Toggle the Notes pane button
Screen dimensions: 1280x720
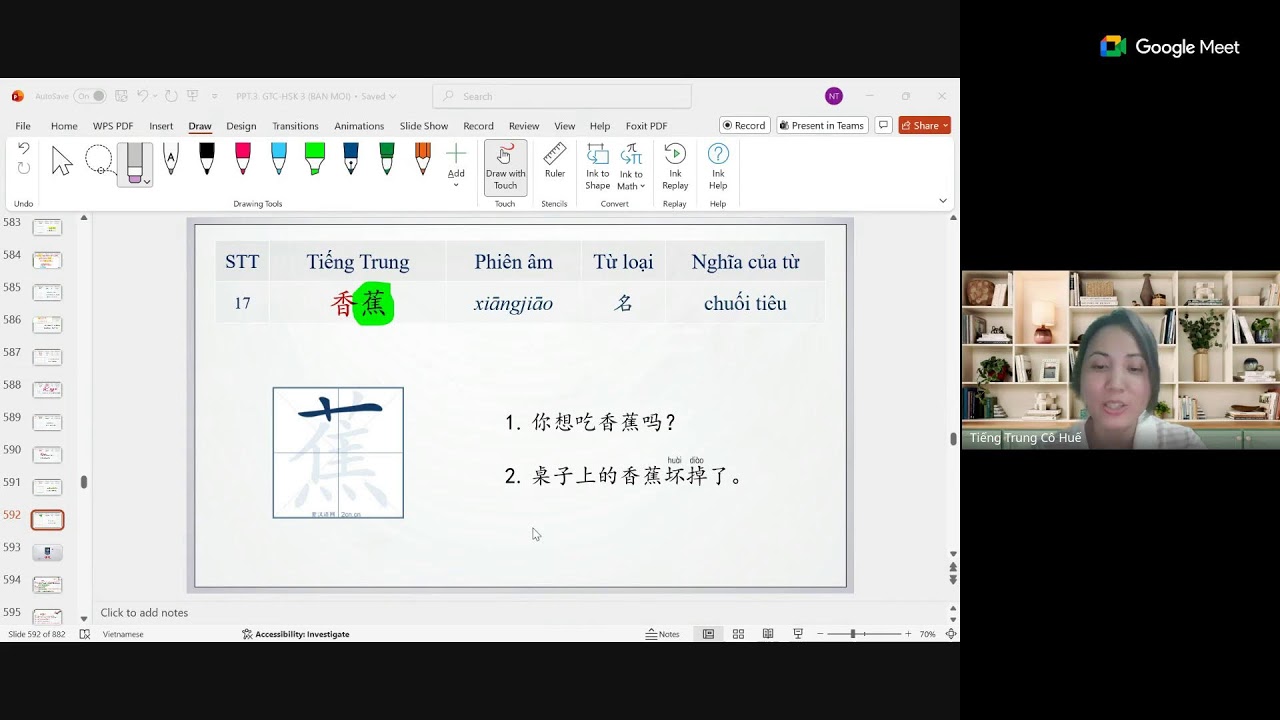[662, 634]
